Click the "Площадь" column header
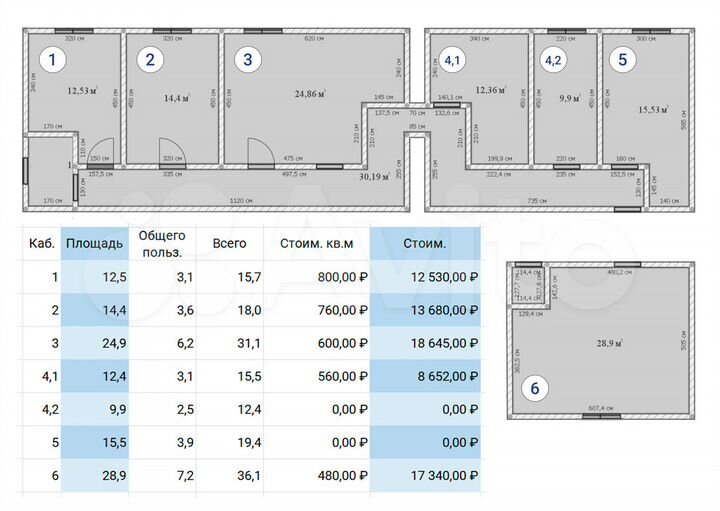Image resolution: width=720 pixels, height=511 pixels. (x=94, y=242)
